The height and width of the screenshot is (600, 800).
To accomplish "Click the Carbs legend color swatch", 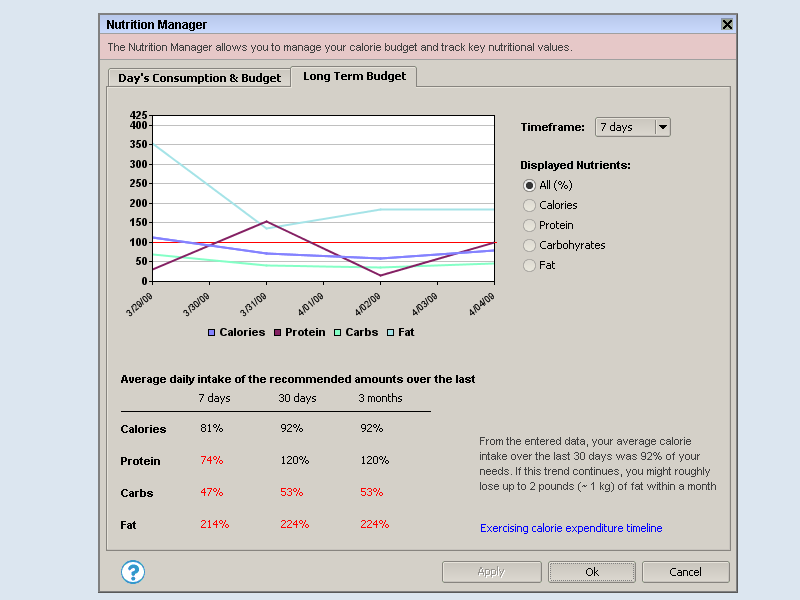I will [x=338, y=332].
